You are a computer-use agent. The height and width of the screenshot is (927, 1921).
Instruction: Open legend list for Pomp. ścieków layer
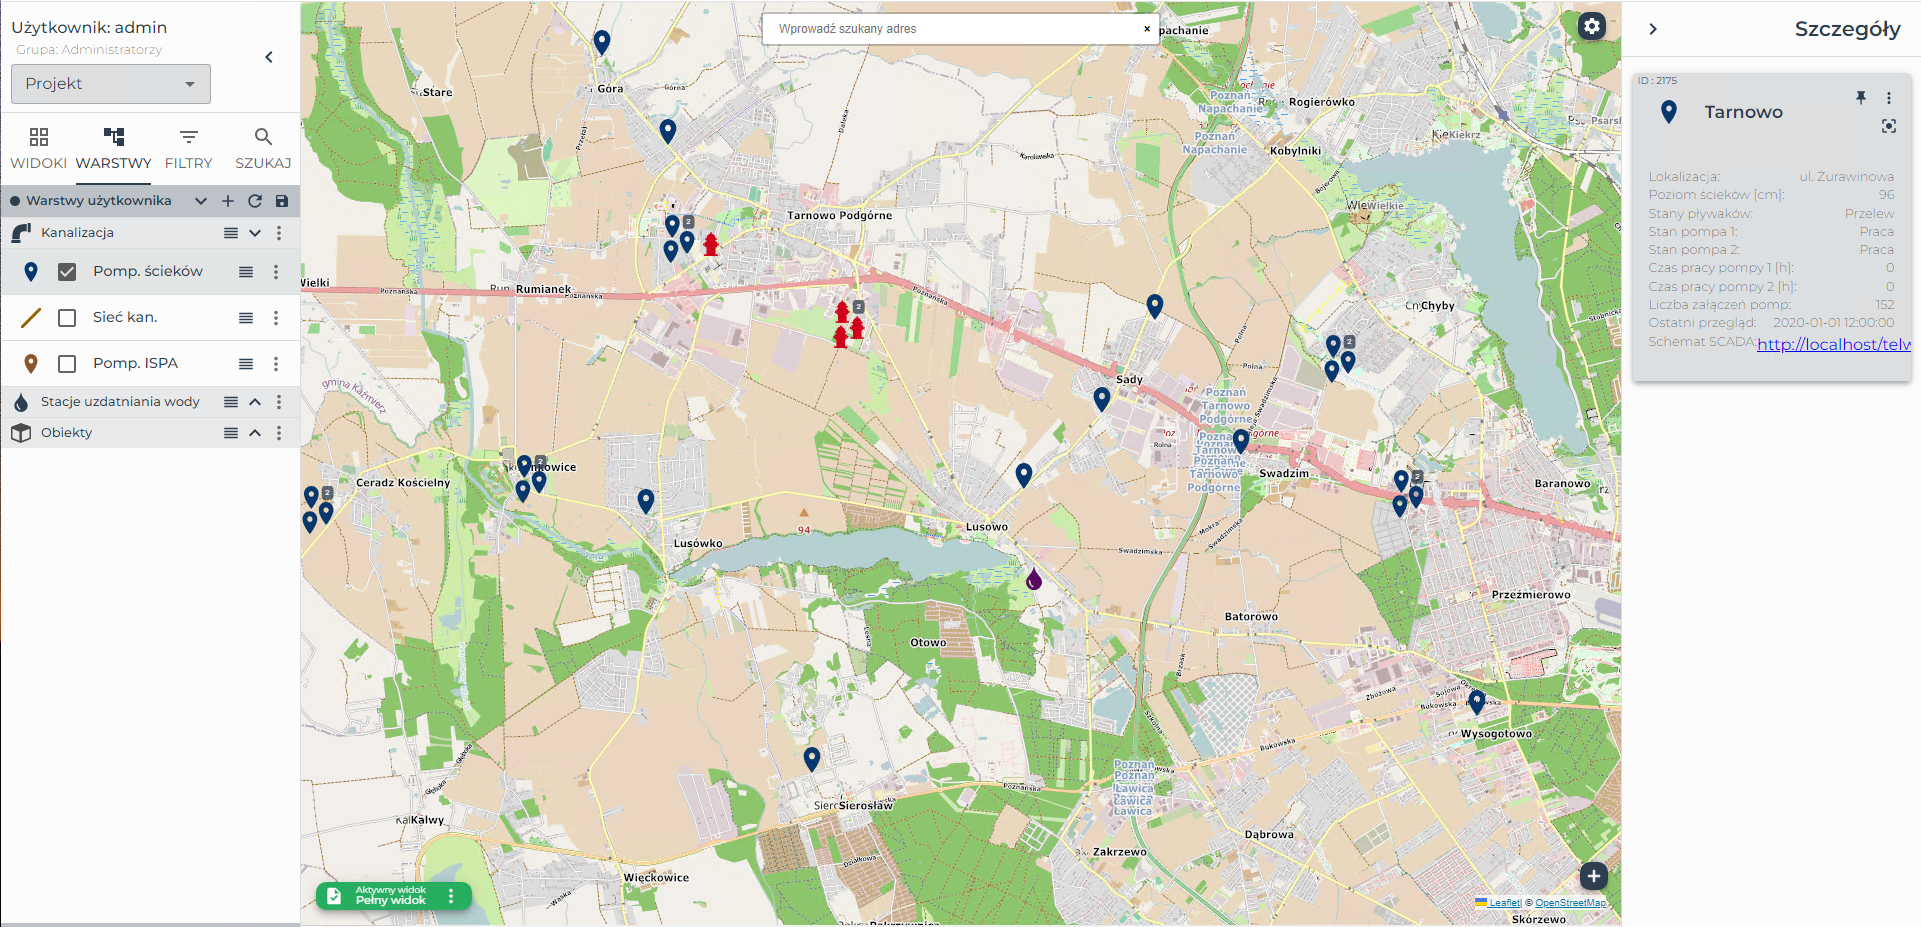[x=246, y=272]
